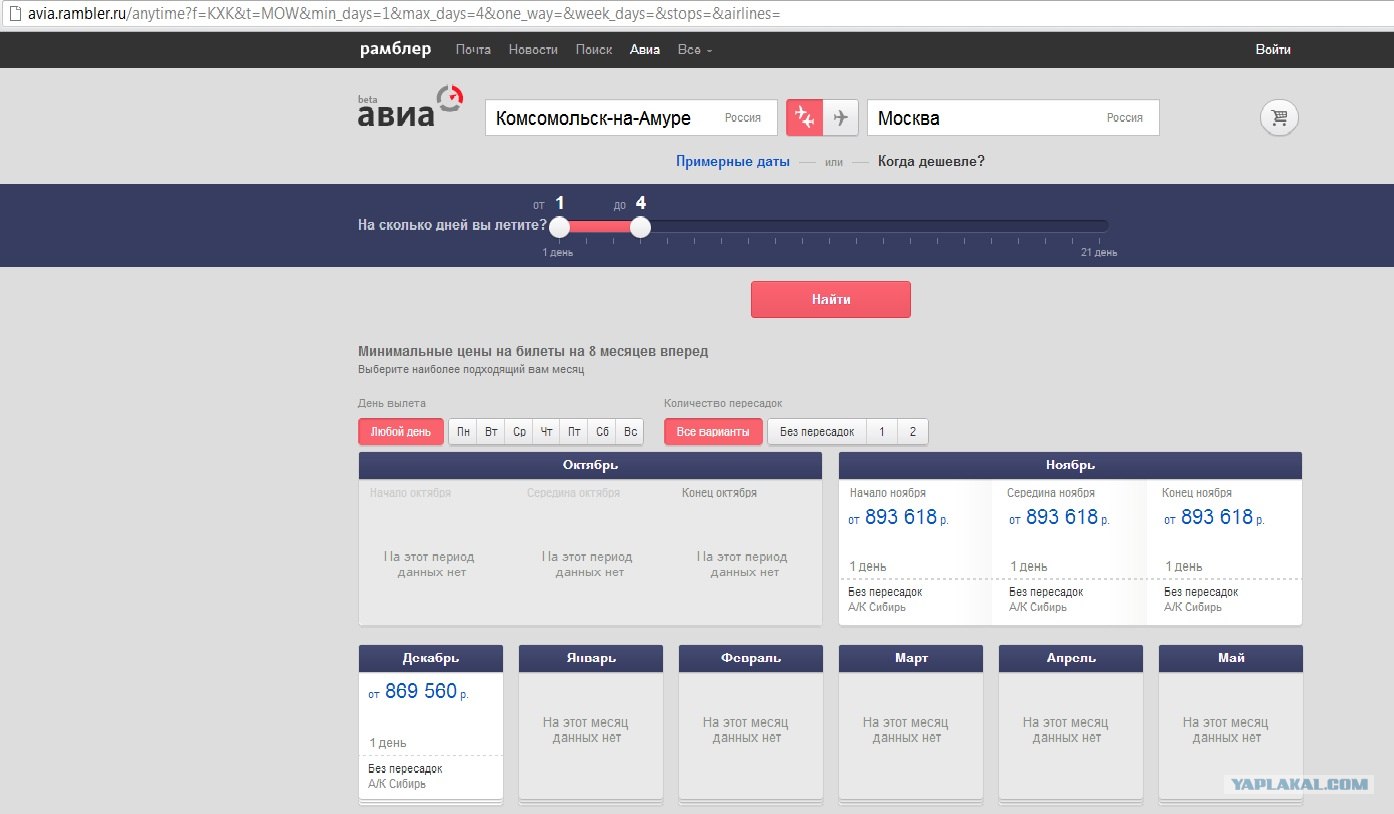This screenshot has width=1394, height=814.
Task: Switch to Примерные даты mode
Action: pyautogui.click(x=732, y=161)
